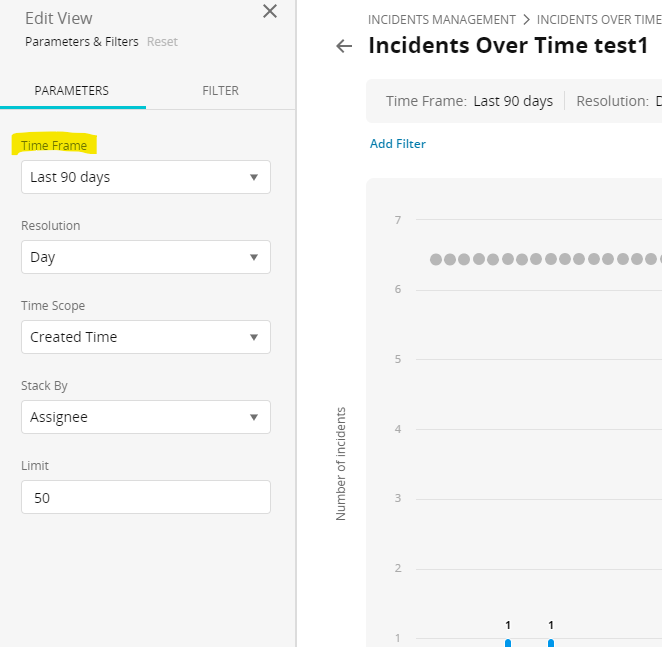Click the Add Filter link
This screenshot has width=662, height=647.
(398, 144)
